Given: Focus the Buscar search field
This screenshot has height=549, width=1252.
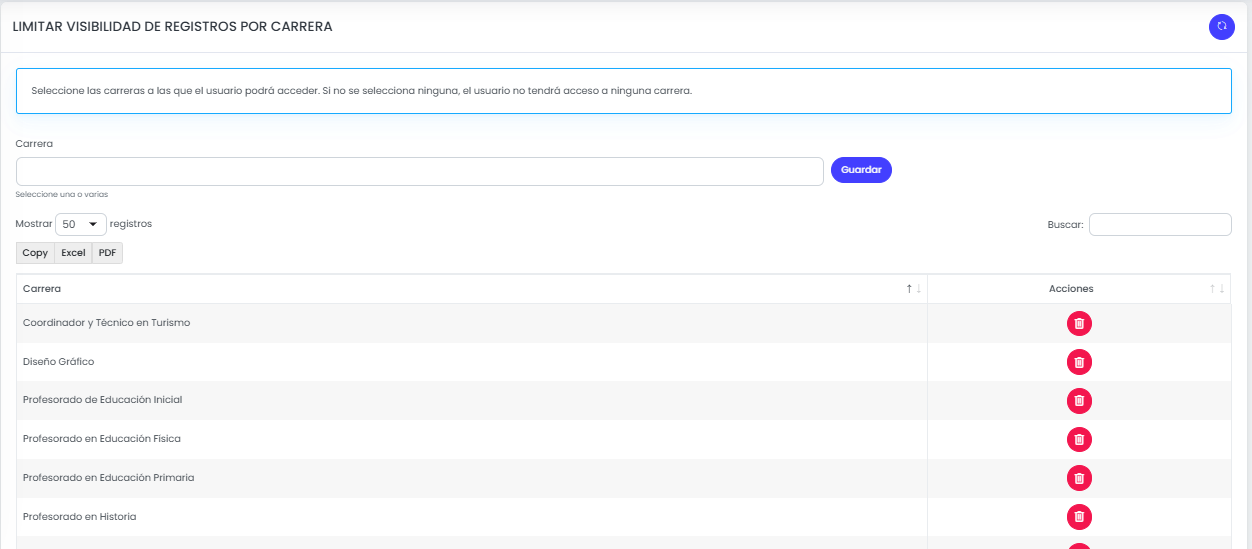Looking at the screenshot, I should [x=1160, y=225].
